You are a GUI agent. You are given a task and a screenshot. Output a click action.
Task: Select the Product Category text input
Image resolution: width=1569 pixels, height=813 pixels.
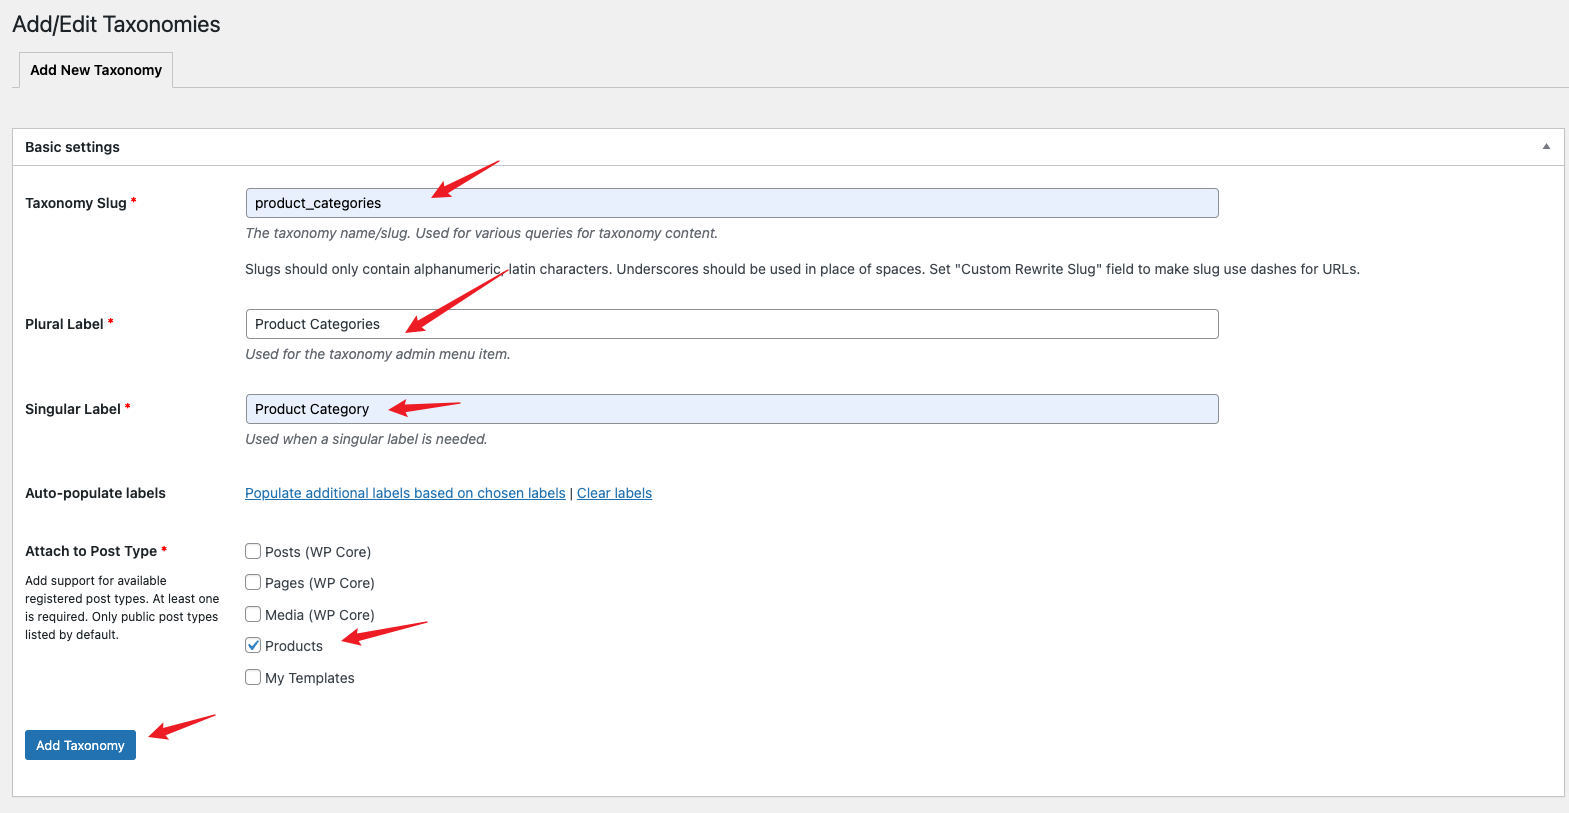pos(731,409)
